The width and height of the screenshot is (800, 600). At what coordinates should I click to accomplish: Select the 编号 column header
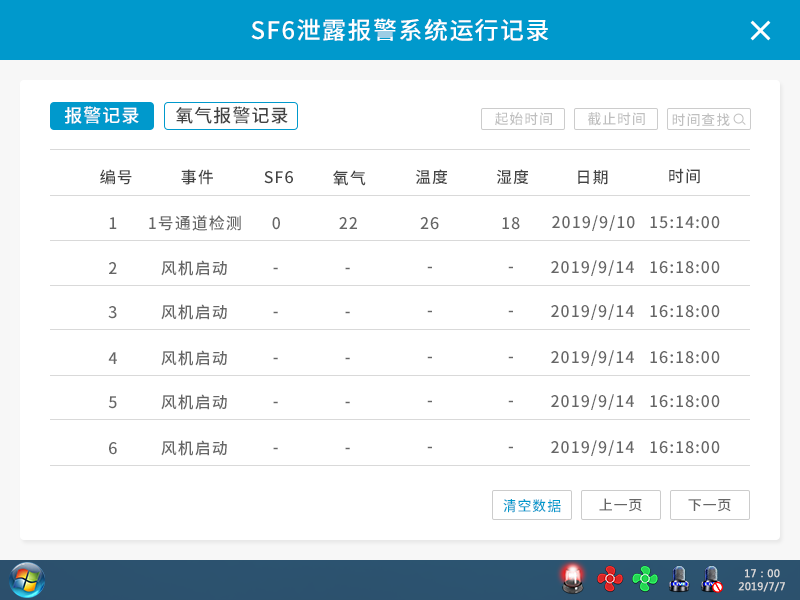(x=116, y=177)
